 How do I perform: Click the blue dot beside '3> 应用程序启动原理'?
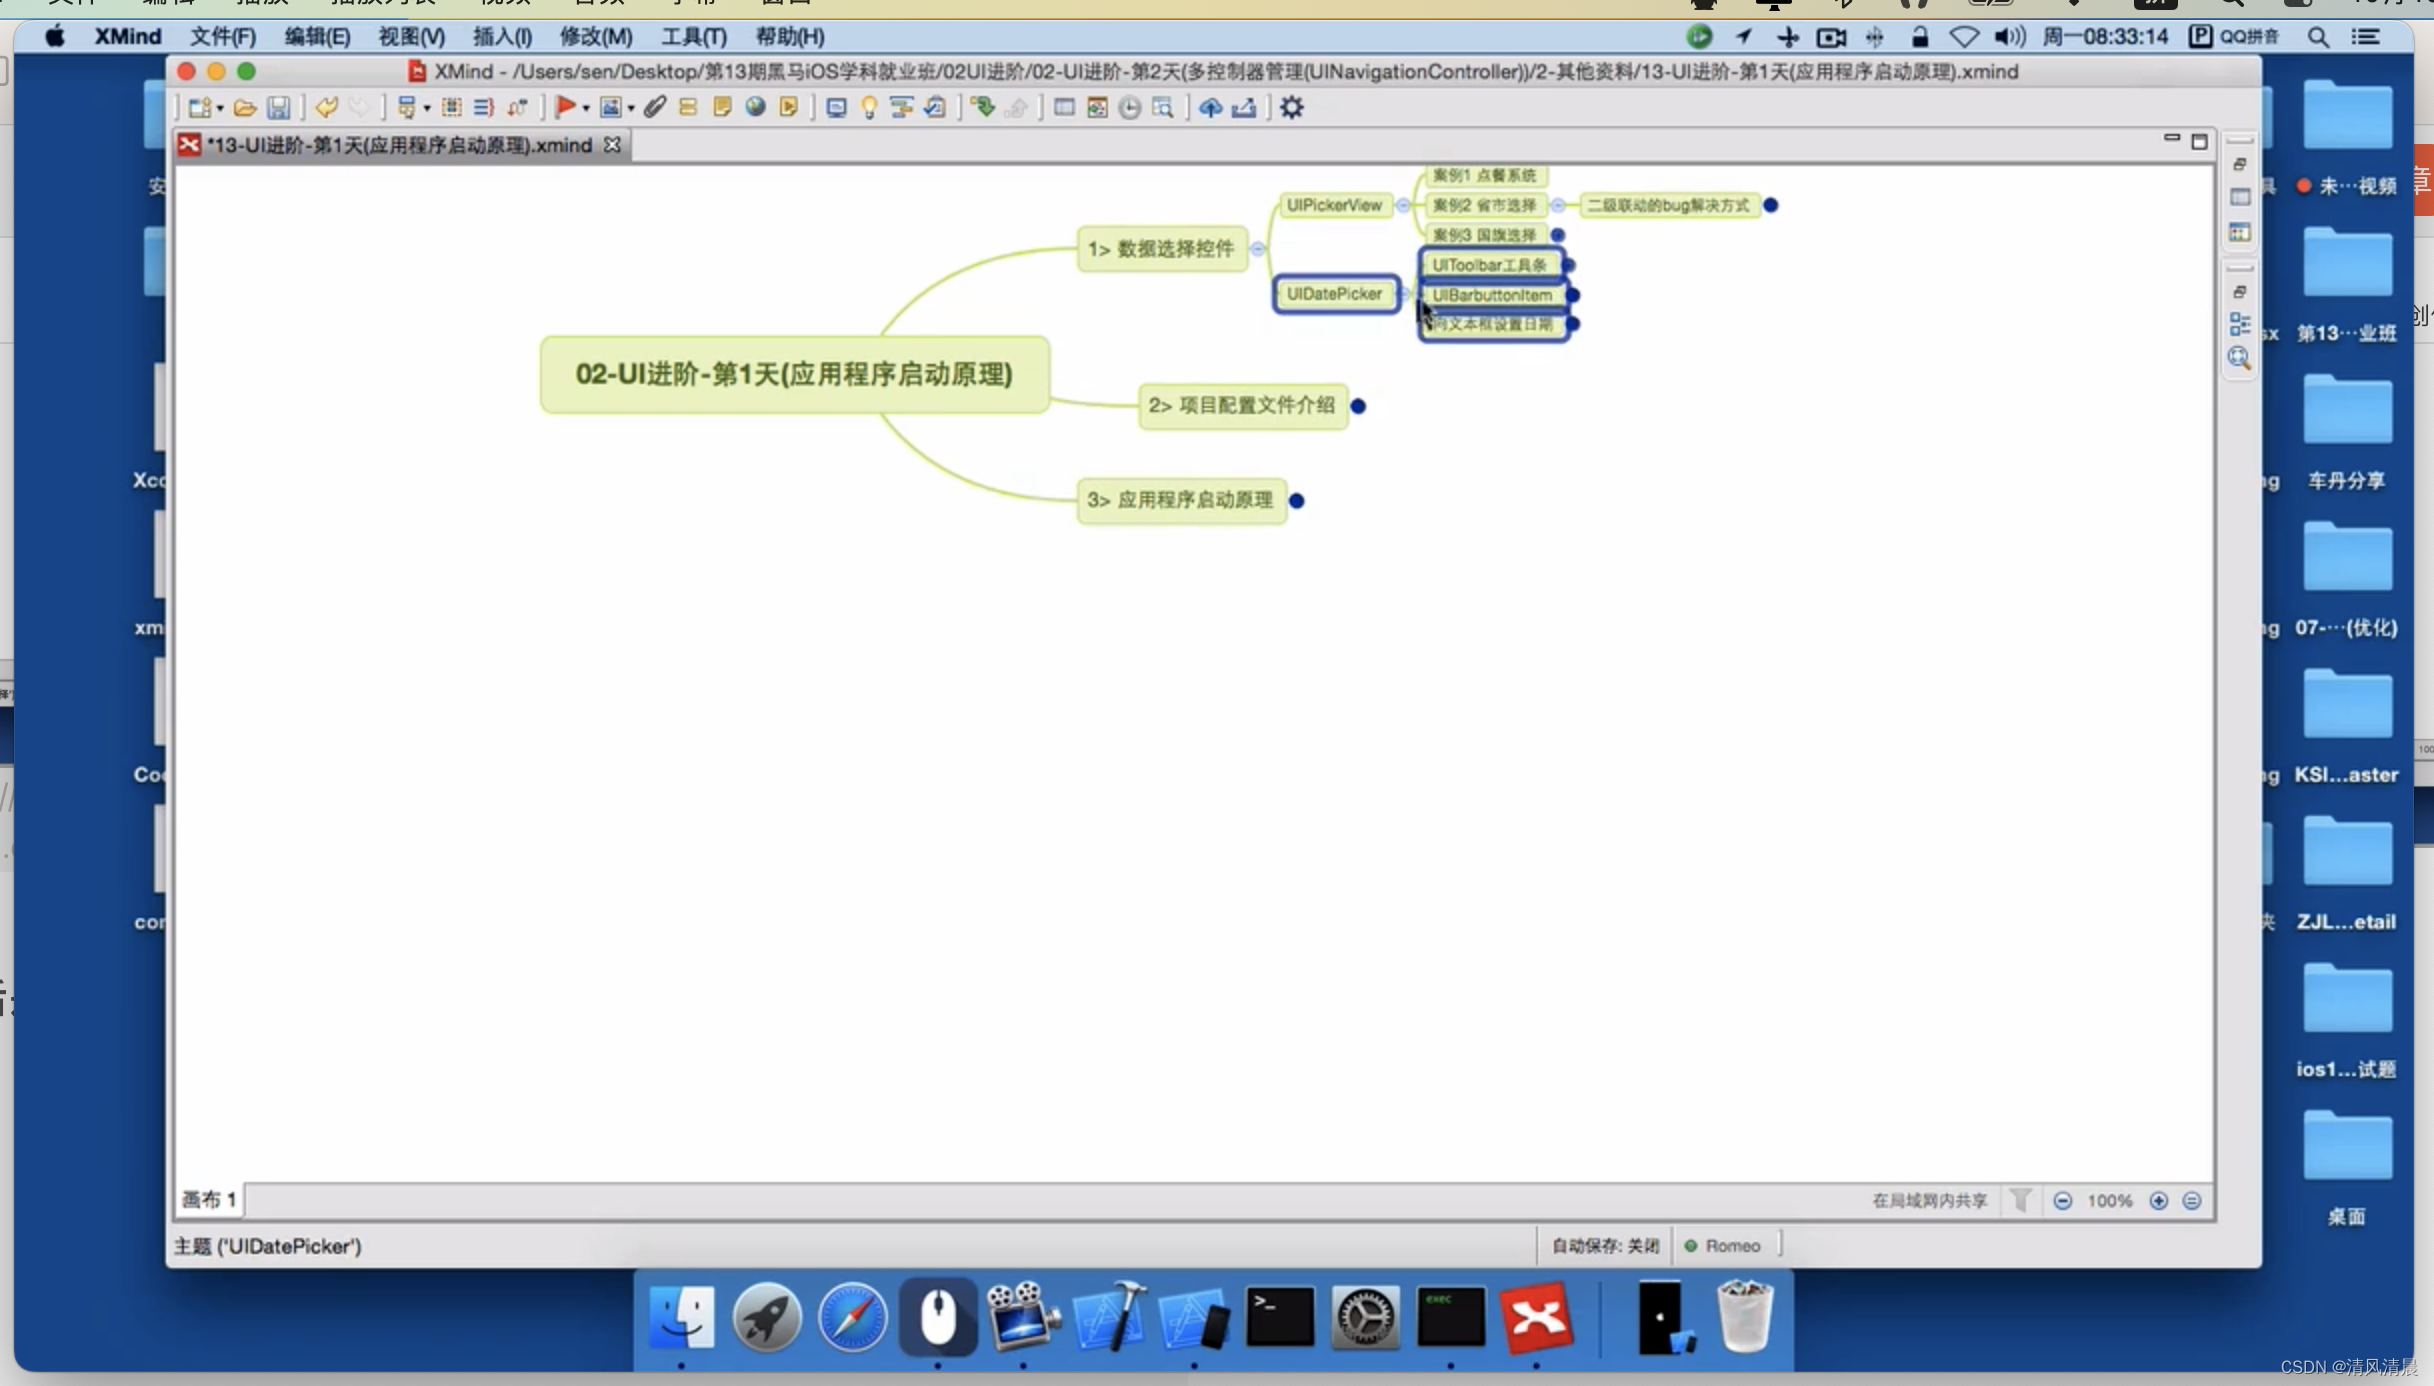click(x=1297, y=501)
